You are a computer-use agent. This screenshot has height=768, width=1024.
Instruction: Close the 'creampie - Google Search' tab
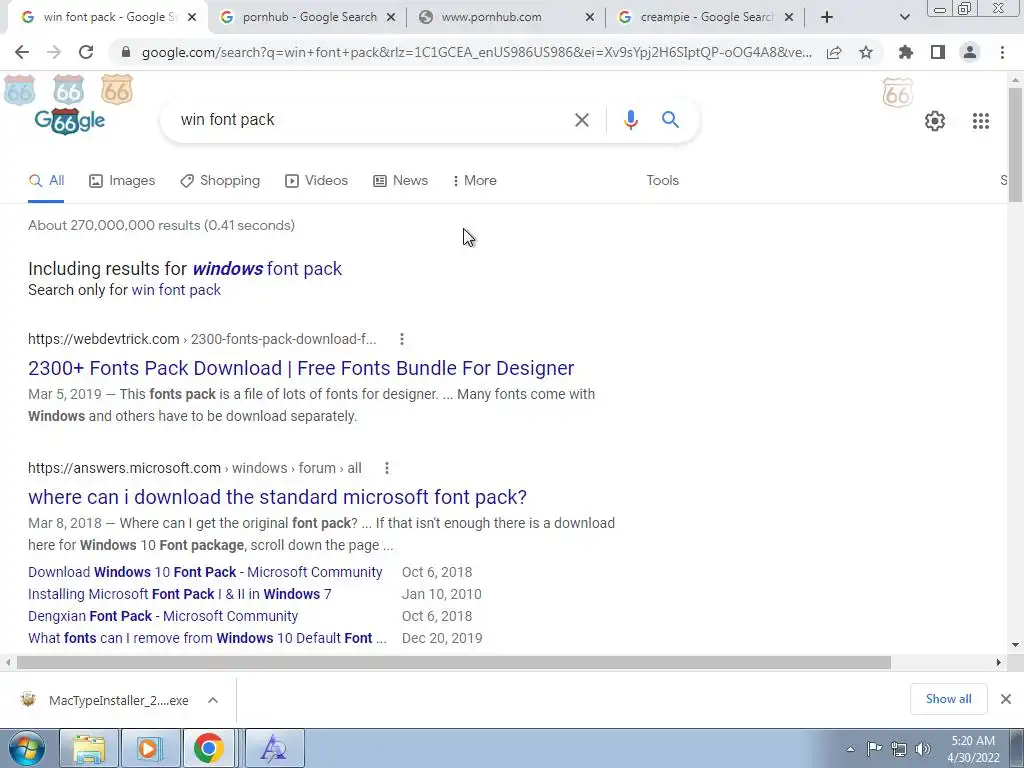[789, 17]
